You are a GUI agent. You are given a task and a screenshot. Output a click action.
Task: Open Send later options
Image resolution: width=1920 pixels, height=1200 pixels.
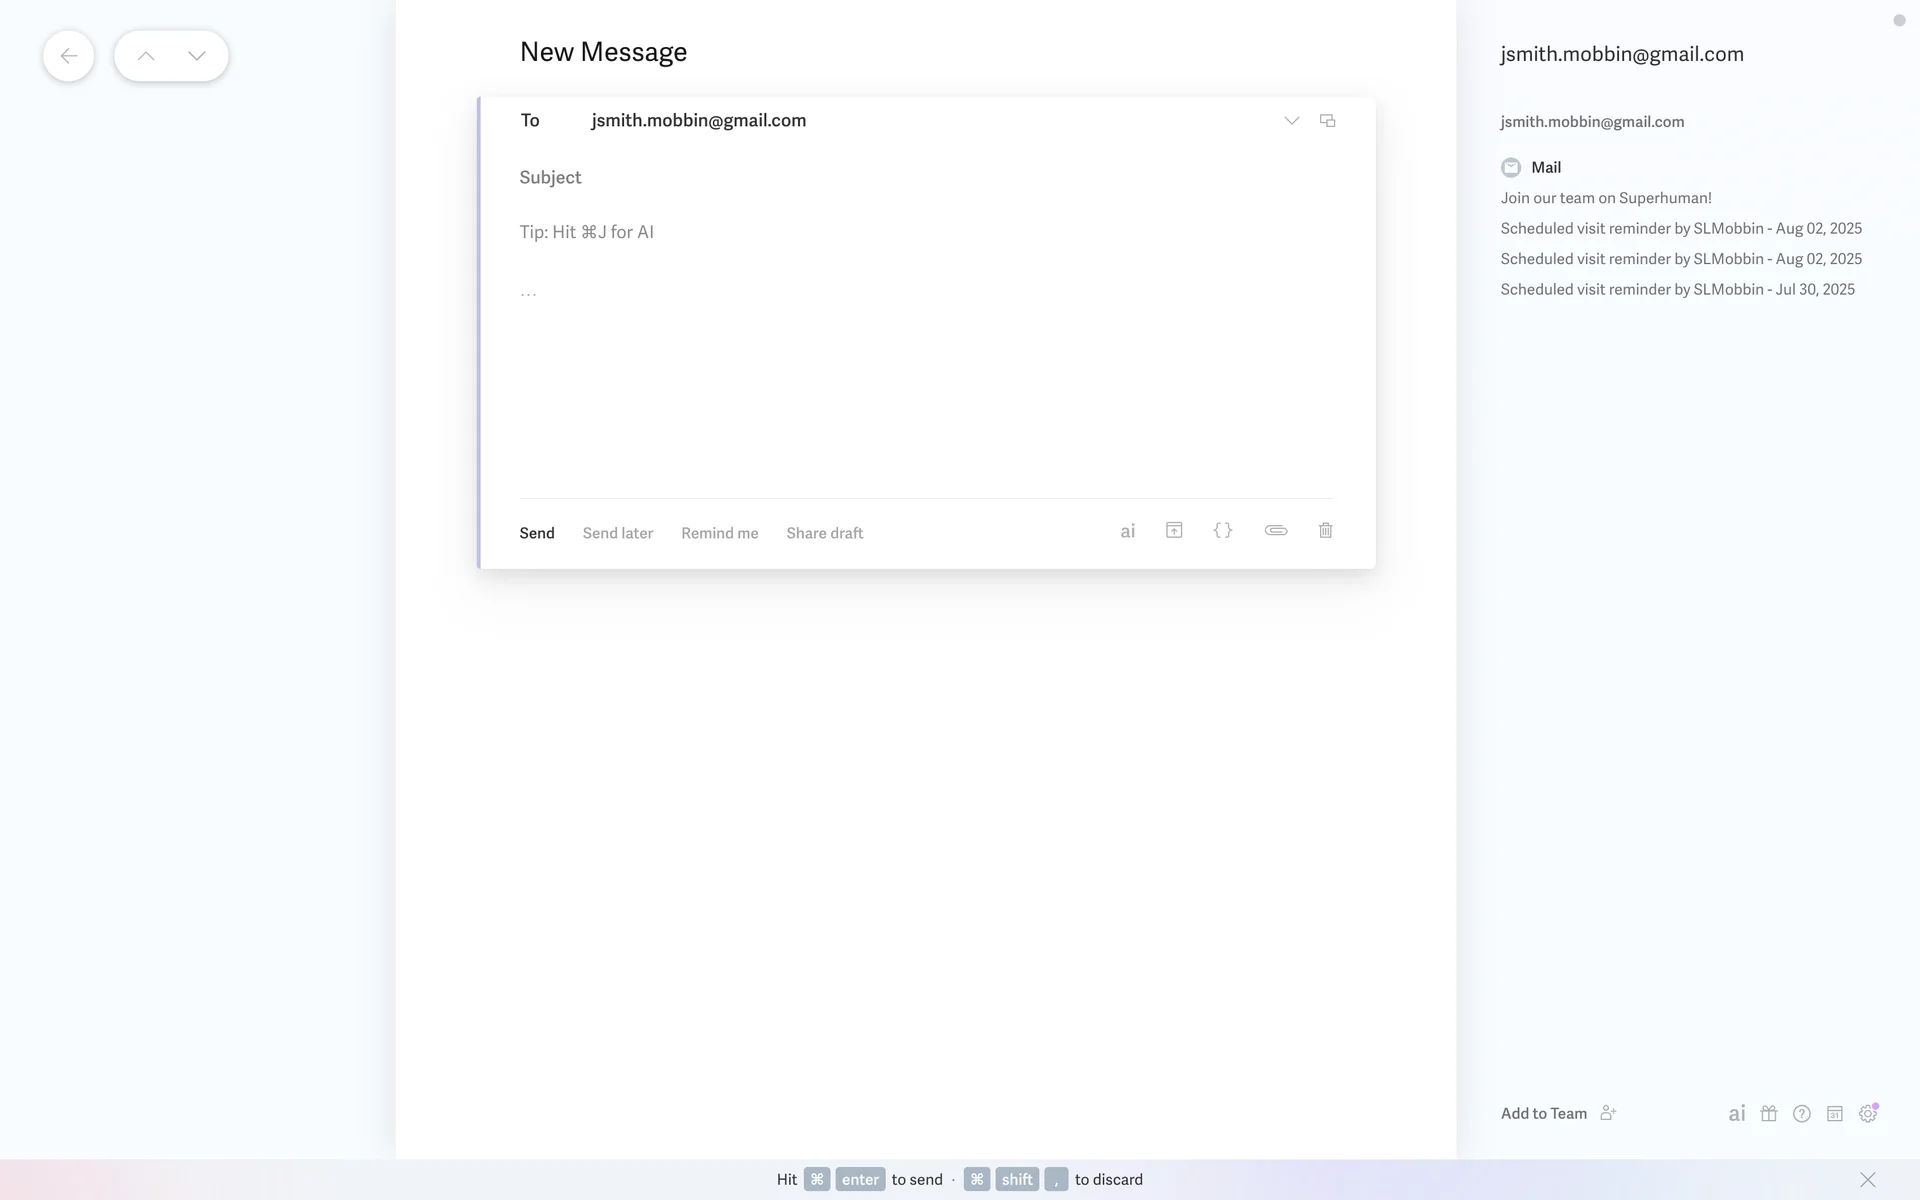click(x=617, y=533)
